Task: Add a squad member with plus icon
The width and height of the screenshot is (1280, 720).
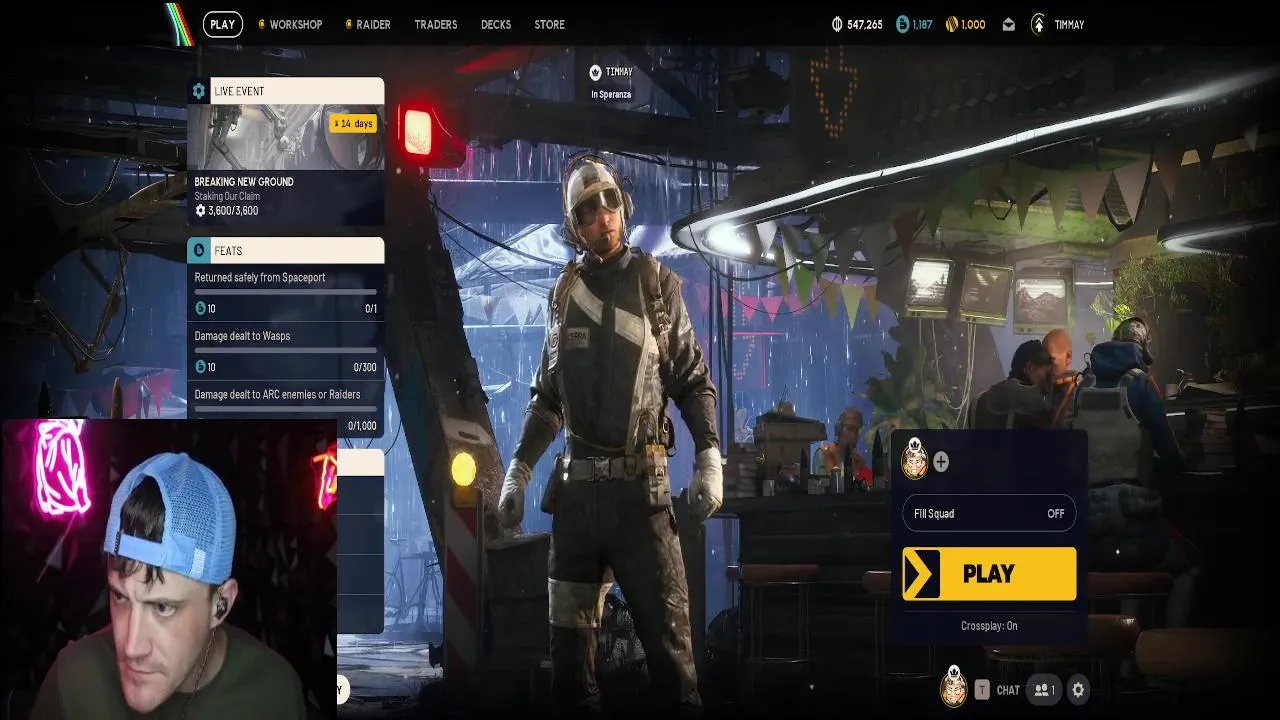Action: click(941, 462)
